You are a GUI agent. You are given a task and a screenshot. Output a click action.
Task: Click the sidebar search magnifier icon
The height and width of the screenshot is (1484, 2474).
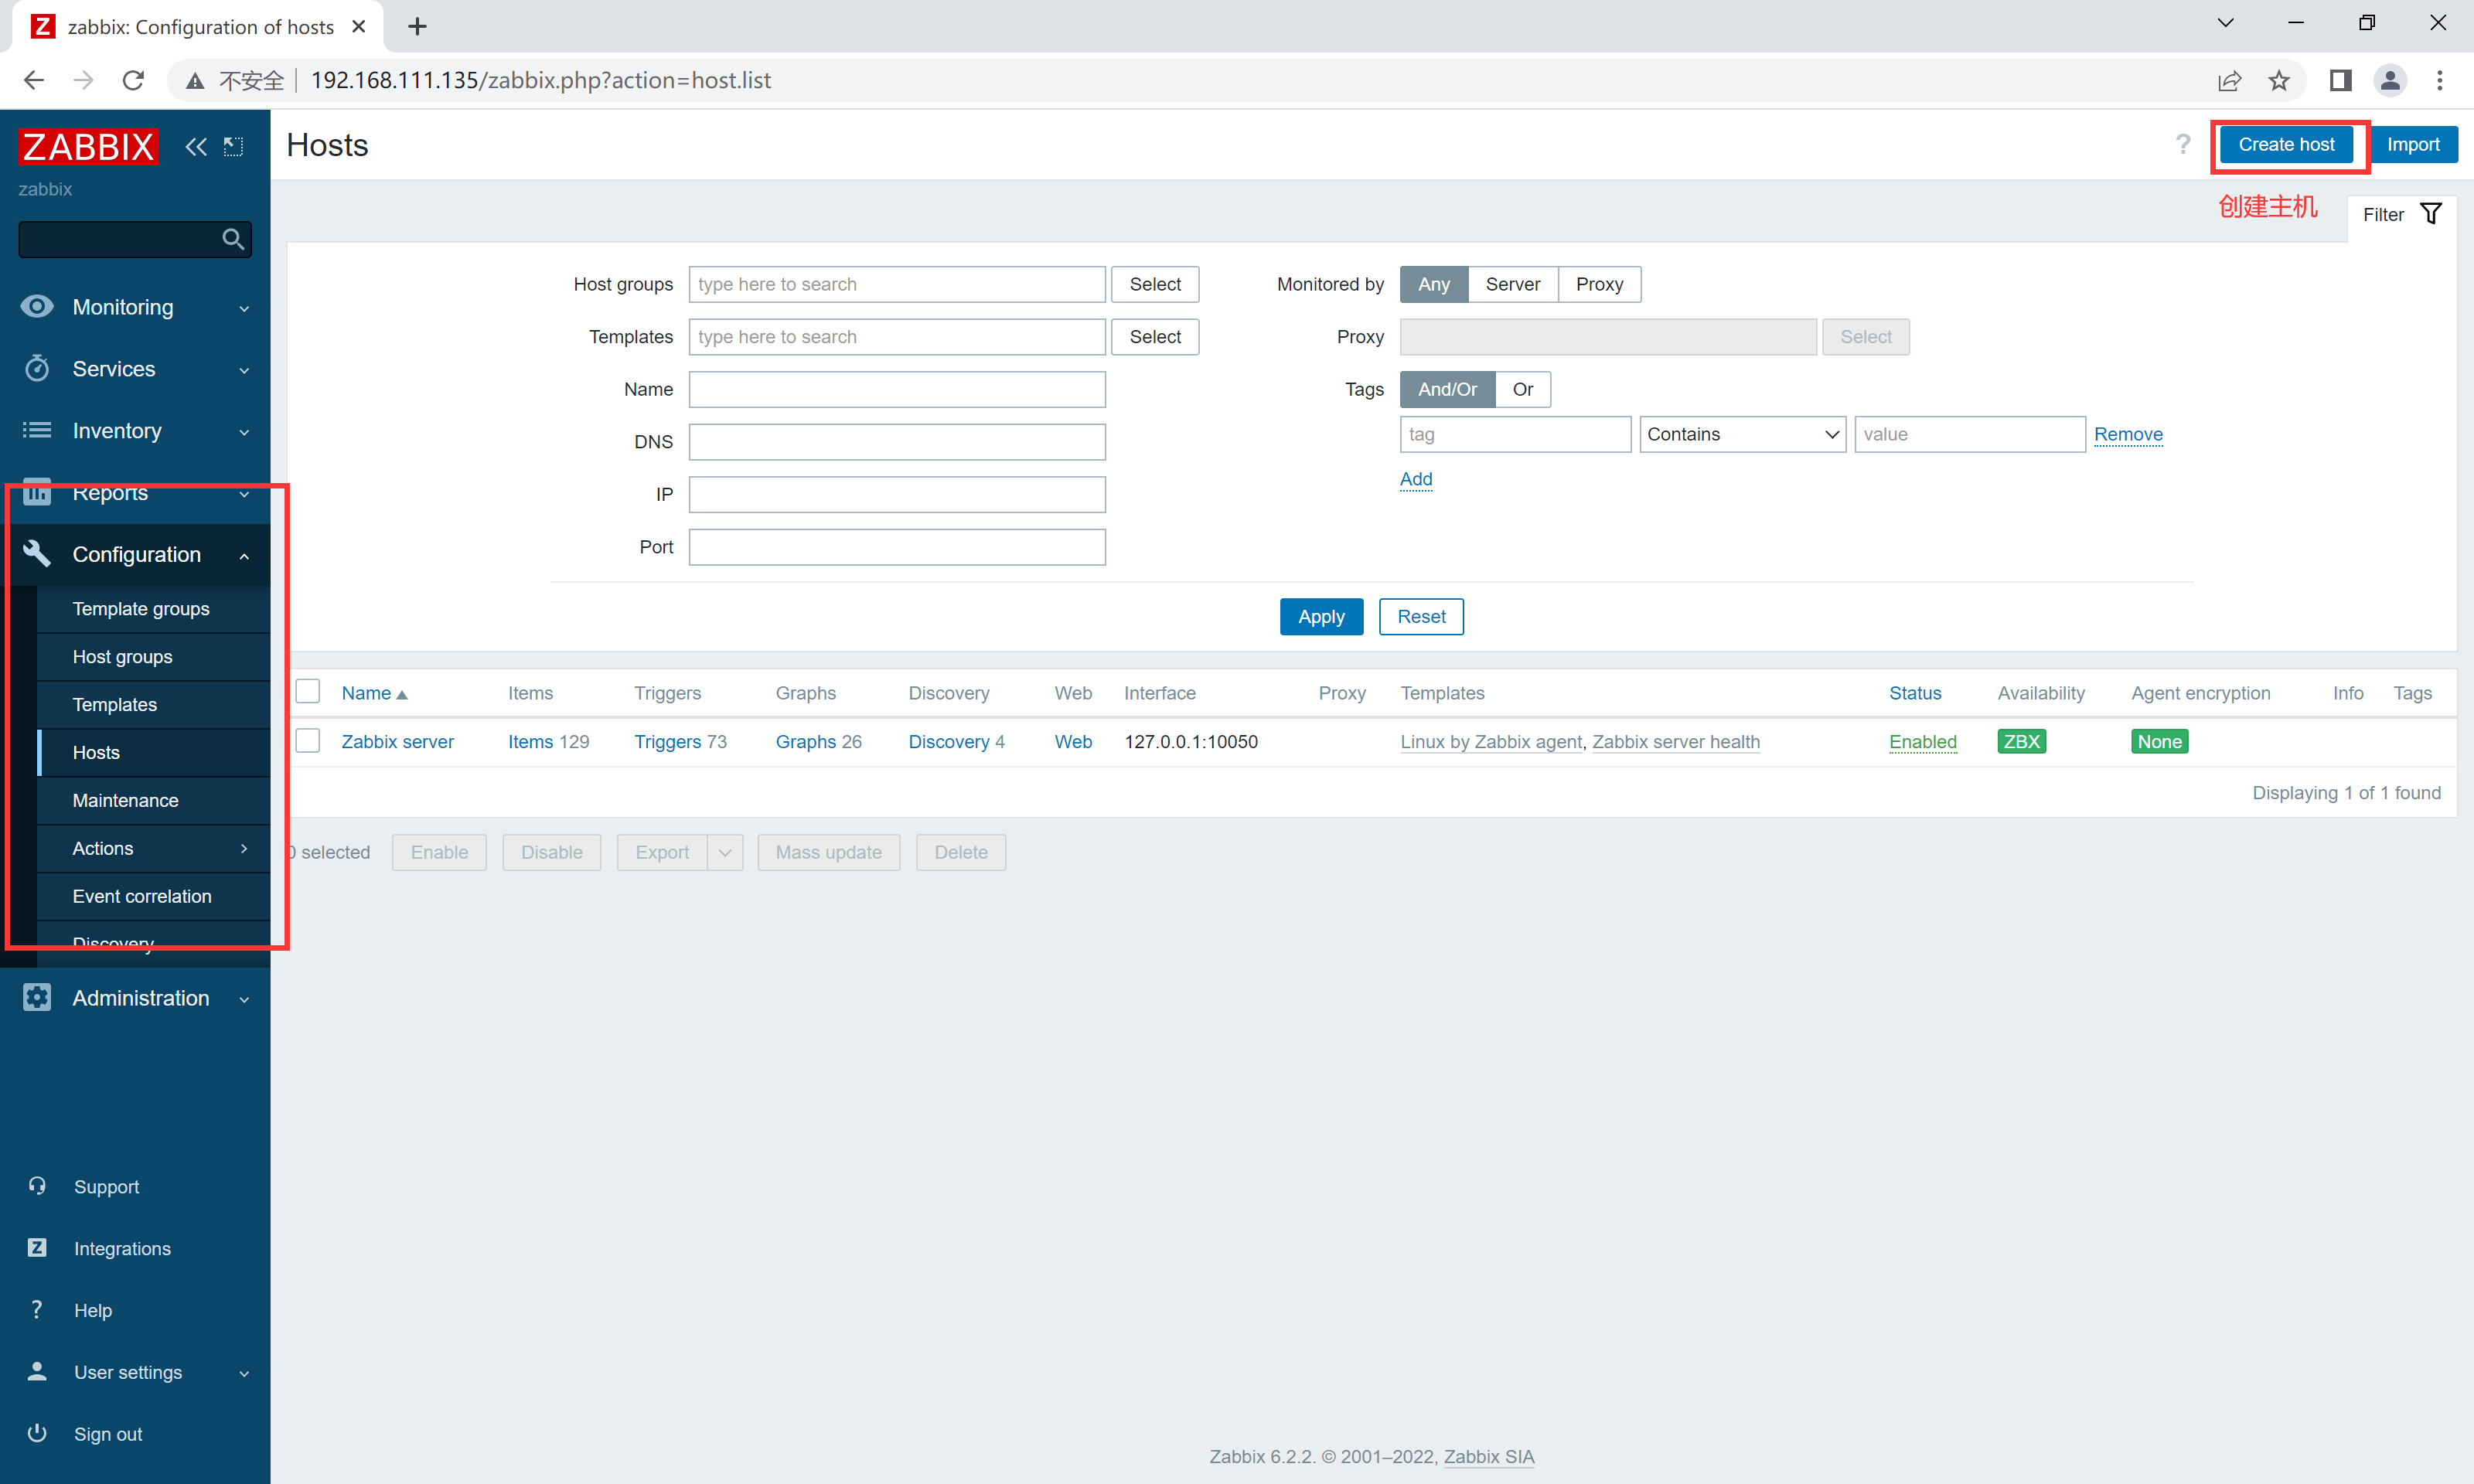[x=232, y=239]
